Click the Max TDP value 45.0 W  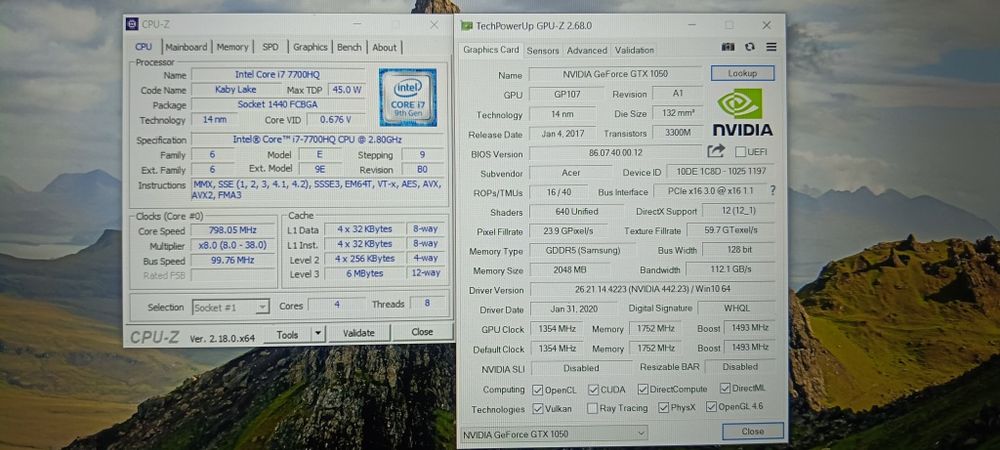pos(346,90)
